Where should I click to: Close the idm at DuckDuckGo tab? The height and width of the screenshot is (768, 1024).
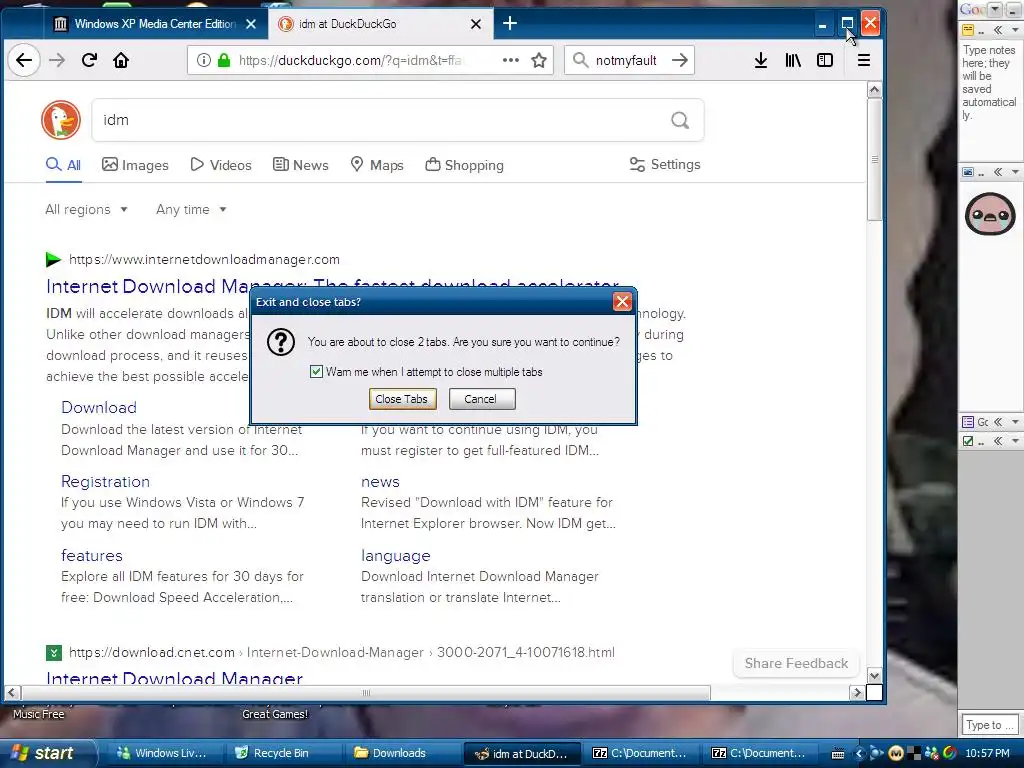click(476, 24)
